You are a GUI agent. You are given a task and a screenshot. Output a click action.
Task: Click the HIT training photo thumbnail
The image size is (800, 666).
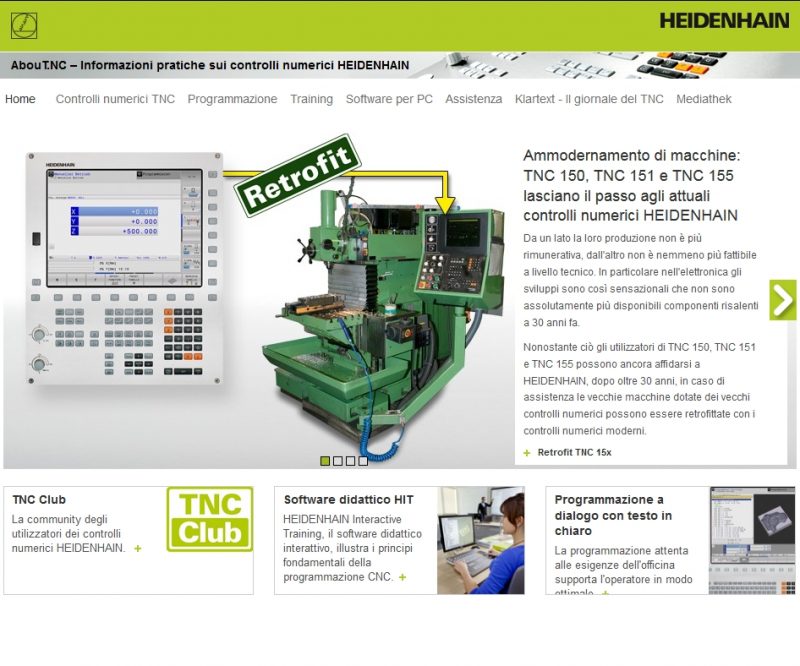pos(481,540)
